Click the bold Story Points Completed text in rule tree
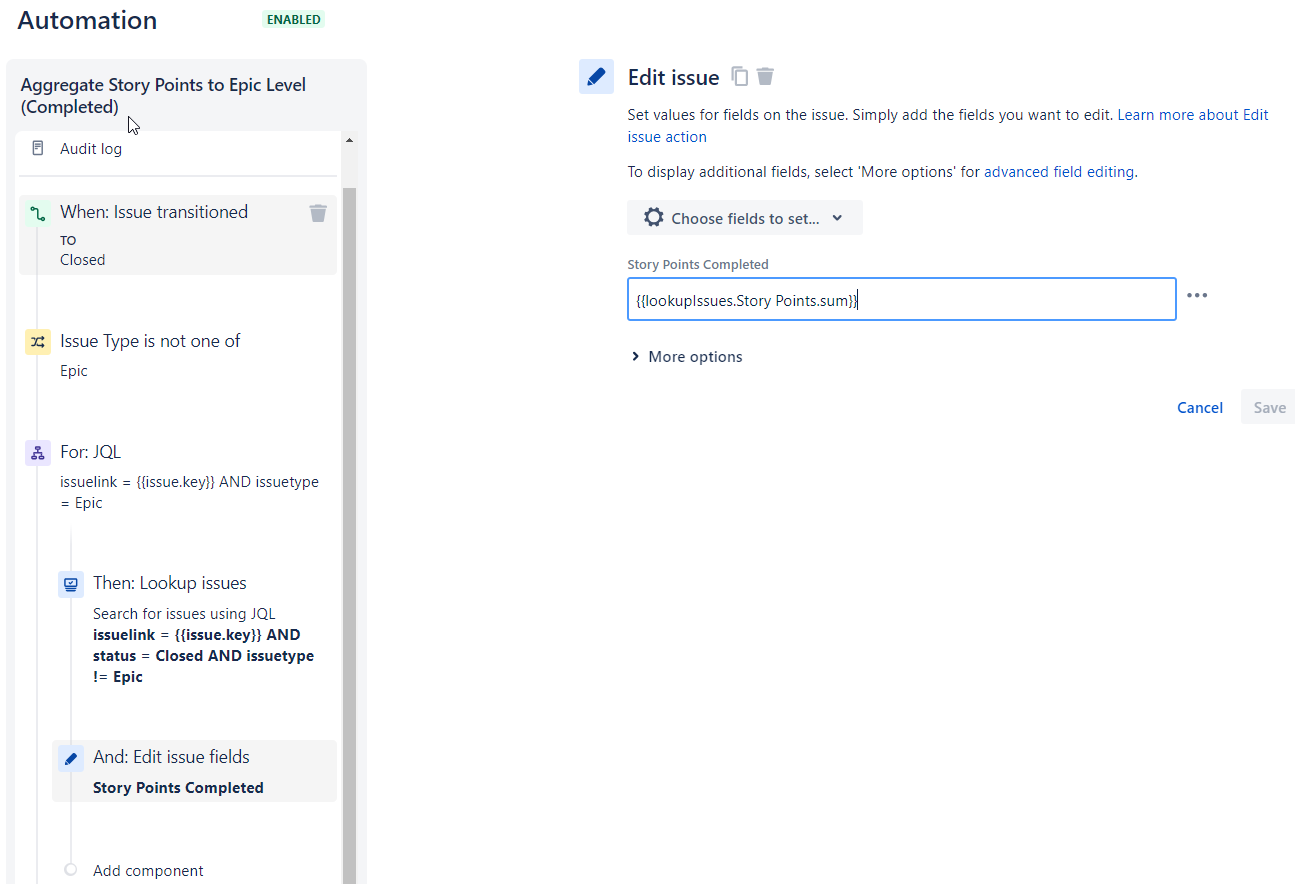 (x=178, y=788)
